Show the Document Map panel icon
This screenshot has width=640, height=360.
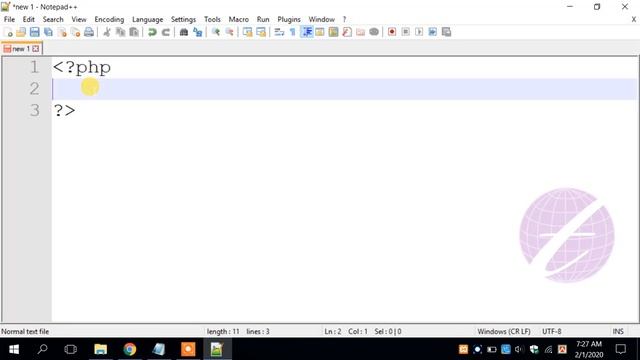click(x=333, y=32)
